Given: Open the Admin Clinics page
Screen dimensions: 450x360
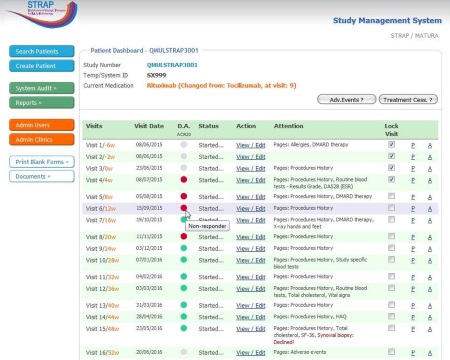Looking at the screenshot, I should (42, 139).
